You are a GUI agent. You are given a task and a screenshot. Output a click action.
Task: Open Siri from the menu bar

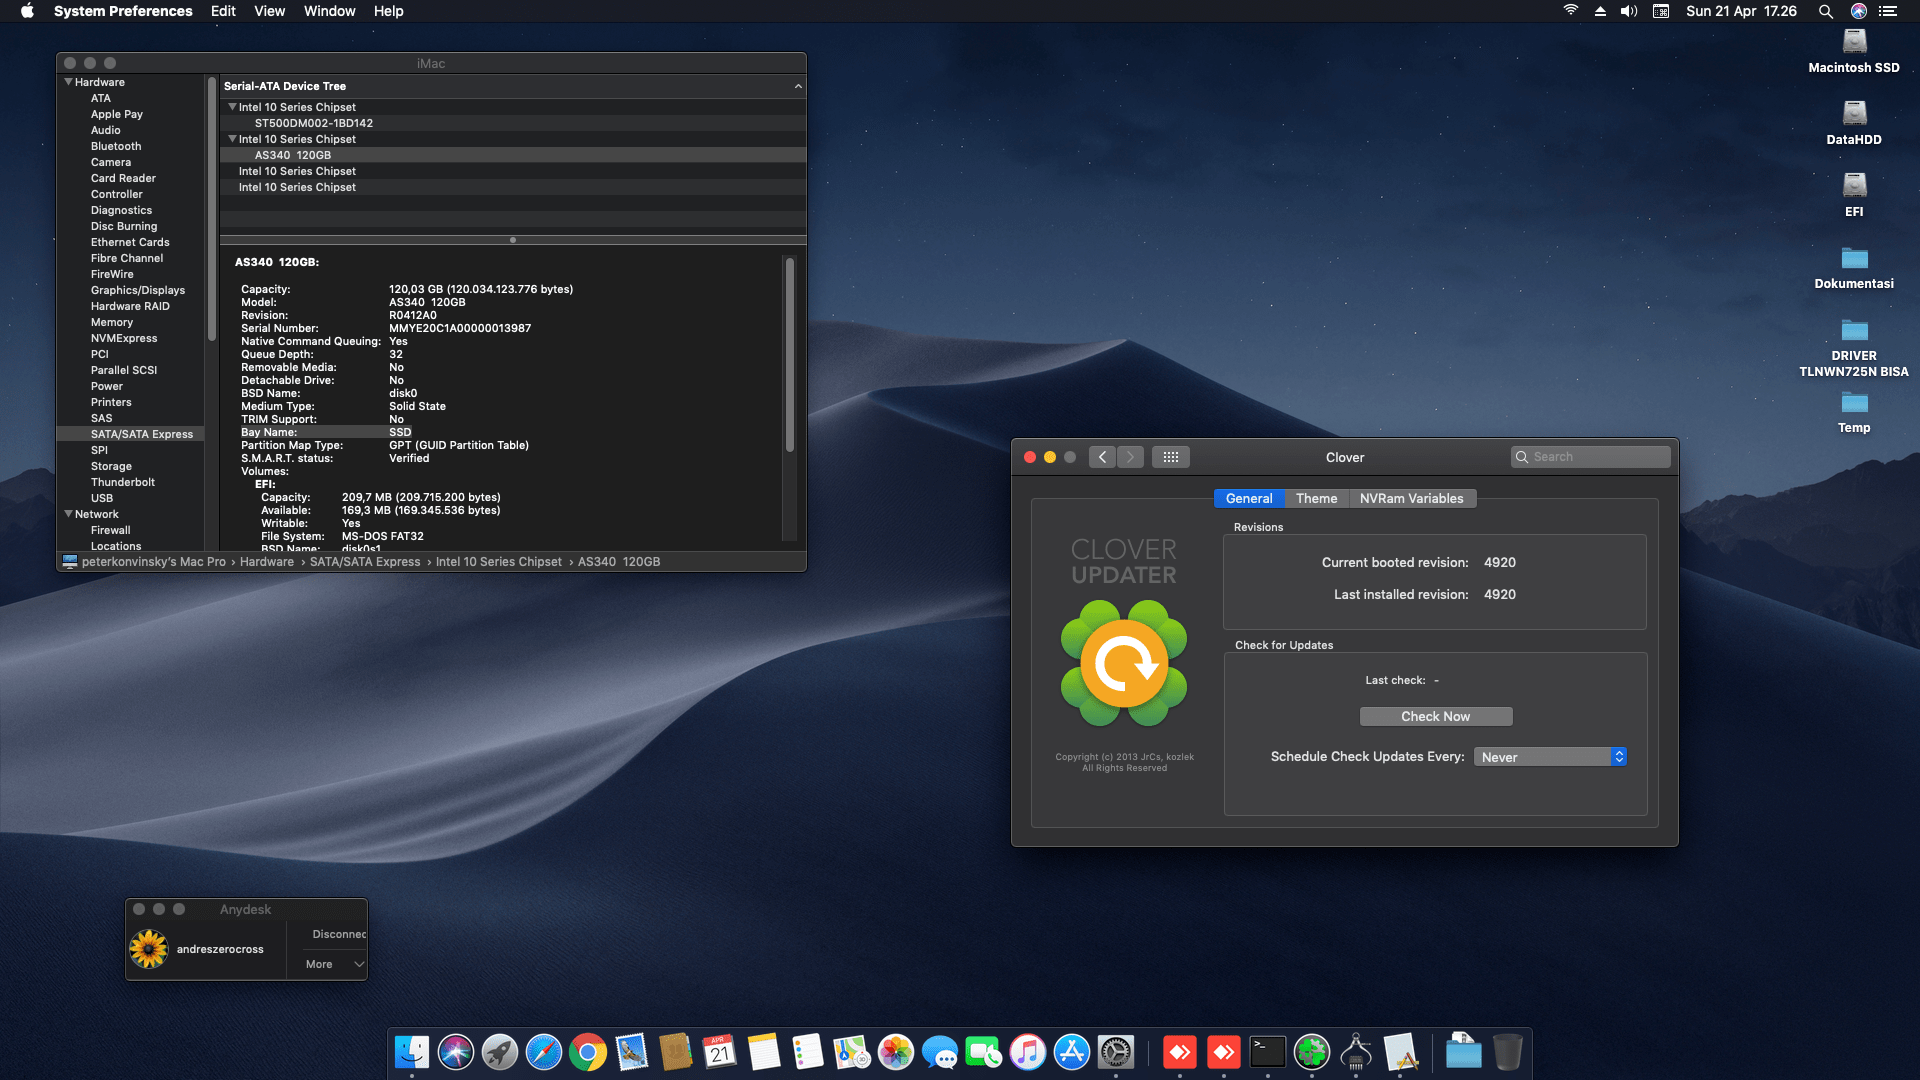1858,11
